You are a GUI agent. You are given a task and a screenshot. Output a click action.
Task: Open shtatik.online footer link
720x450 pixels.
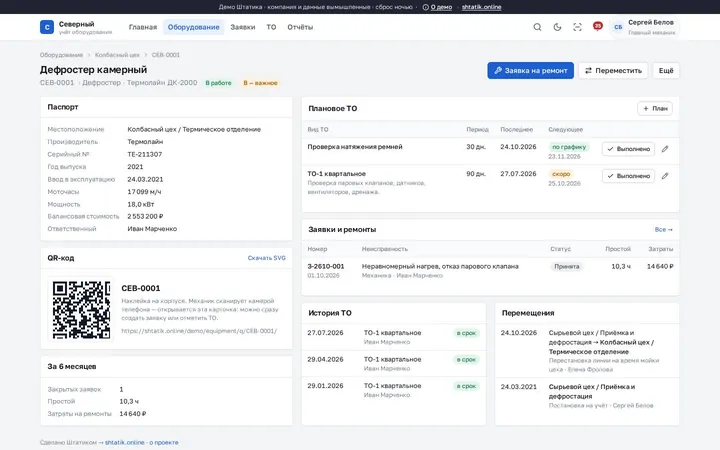(124, 442)
